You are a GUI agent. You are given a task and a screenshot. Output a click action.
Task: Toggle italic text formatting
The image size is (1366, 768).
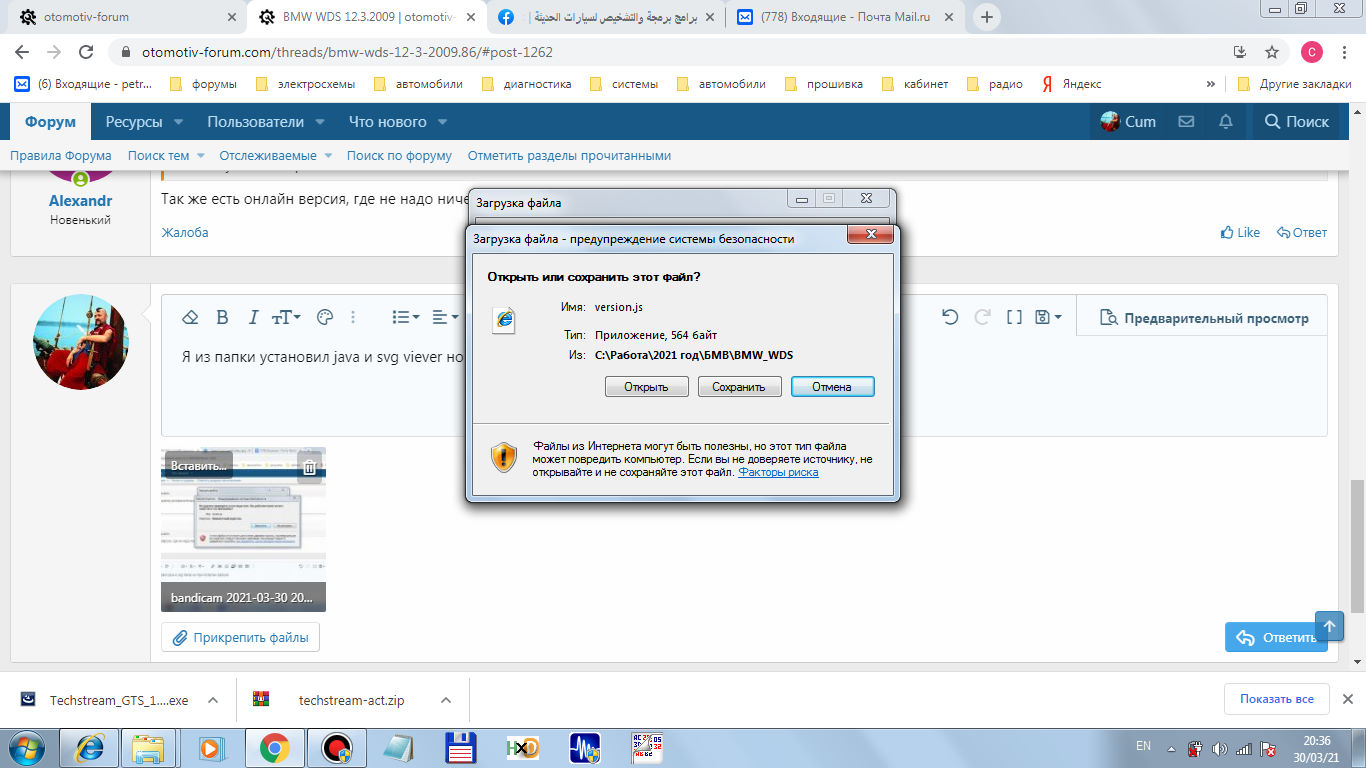253,317
